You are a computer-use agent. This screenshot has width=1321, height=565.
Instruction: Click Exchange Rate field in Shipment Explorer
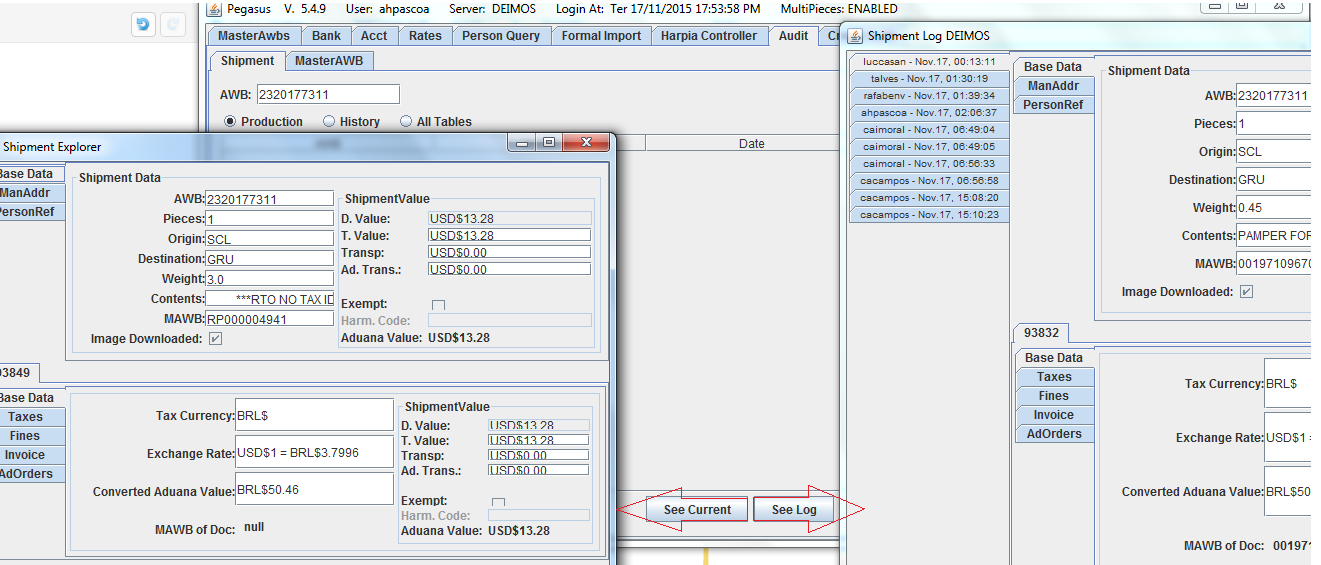(x=314, y=453)
